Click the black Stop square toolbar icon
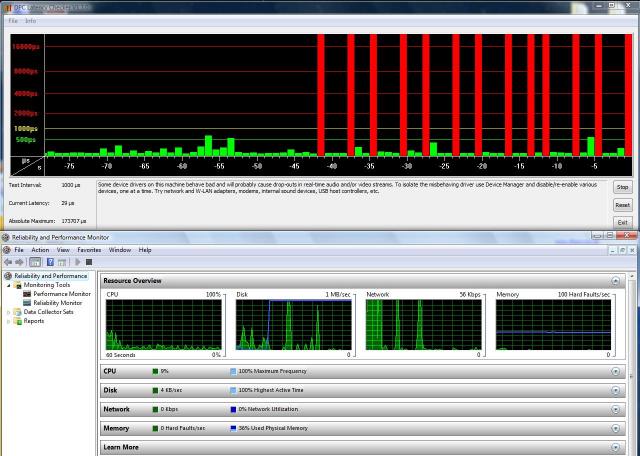The height and width of the screenshot is (456, 640). (x=89, y=262)
